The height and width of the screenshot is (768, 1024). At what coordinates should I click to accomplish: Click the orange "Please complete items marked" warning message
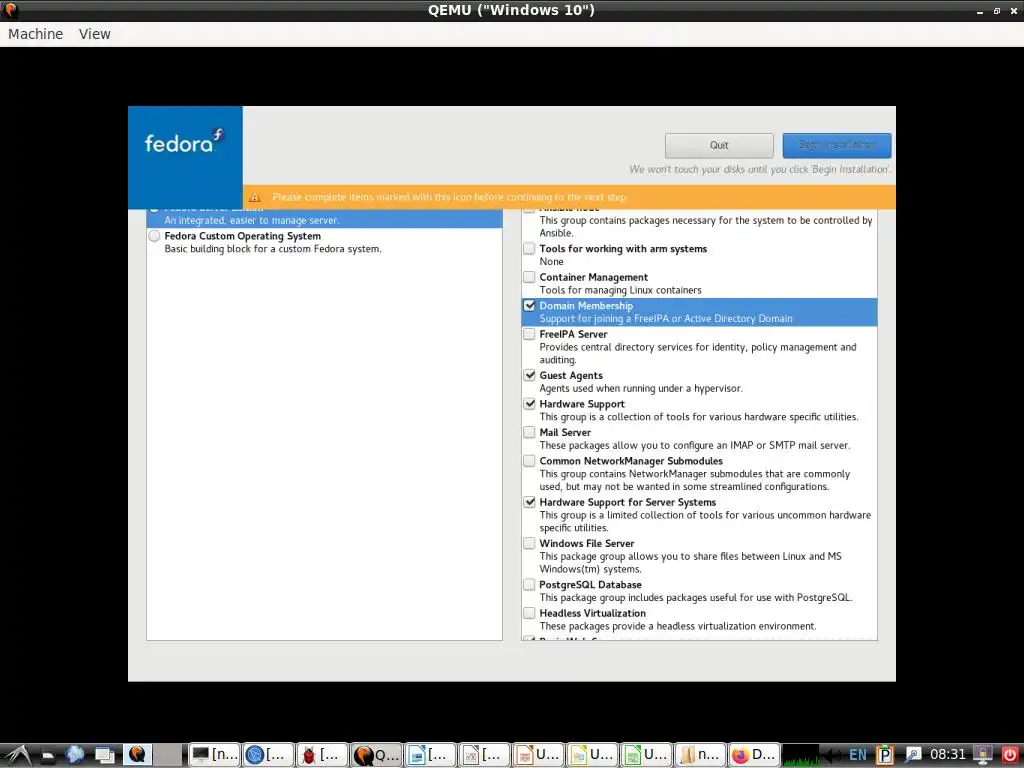coord(449,197)
